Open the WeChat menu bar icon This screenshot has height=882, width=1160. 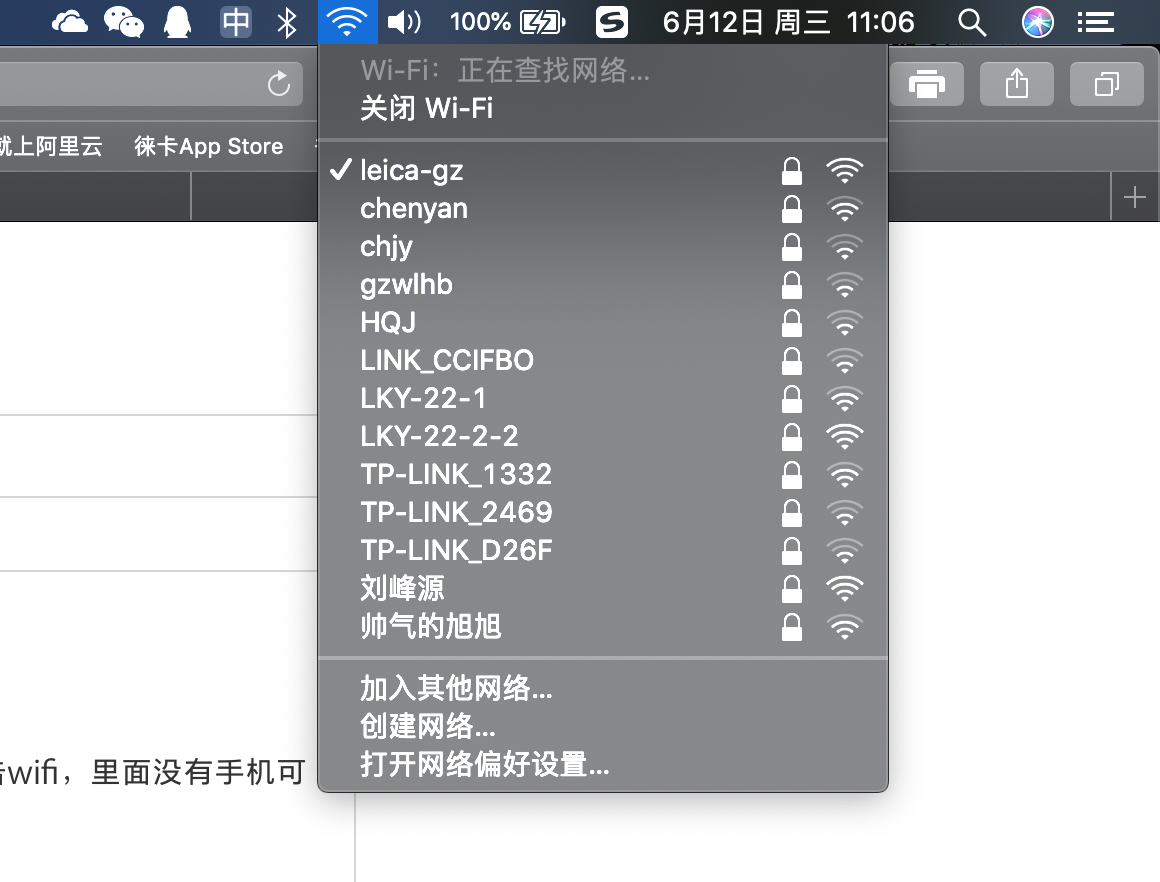tap(124, 22)
